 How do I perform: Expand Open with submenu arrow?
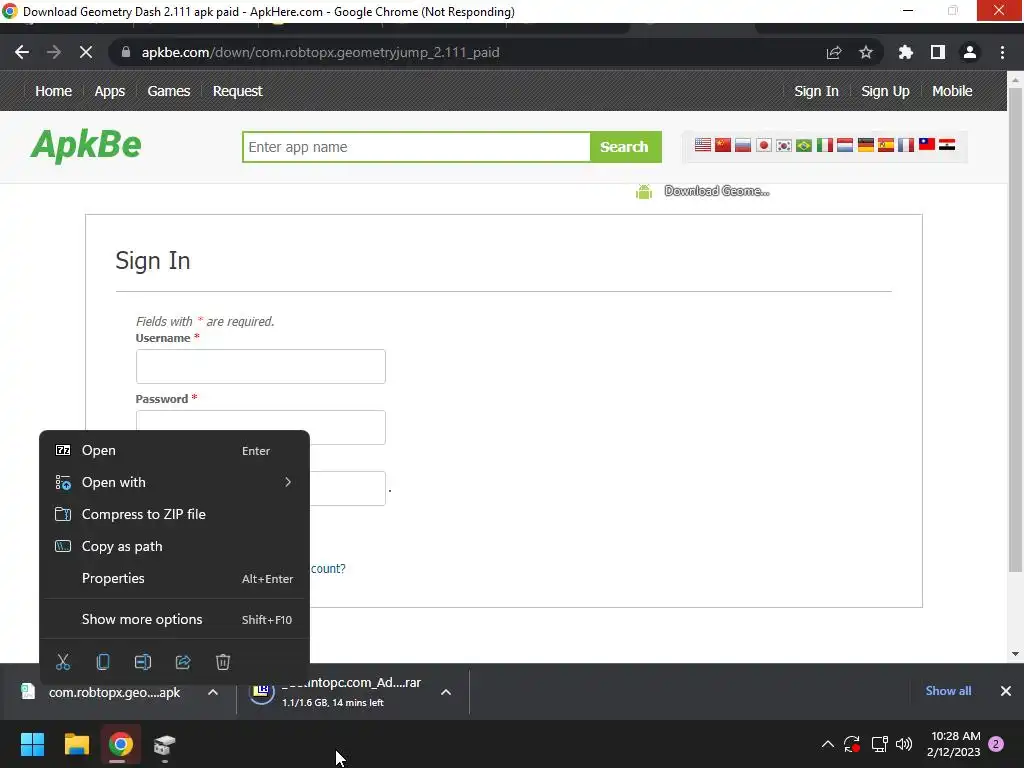tap(287, 482)
